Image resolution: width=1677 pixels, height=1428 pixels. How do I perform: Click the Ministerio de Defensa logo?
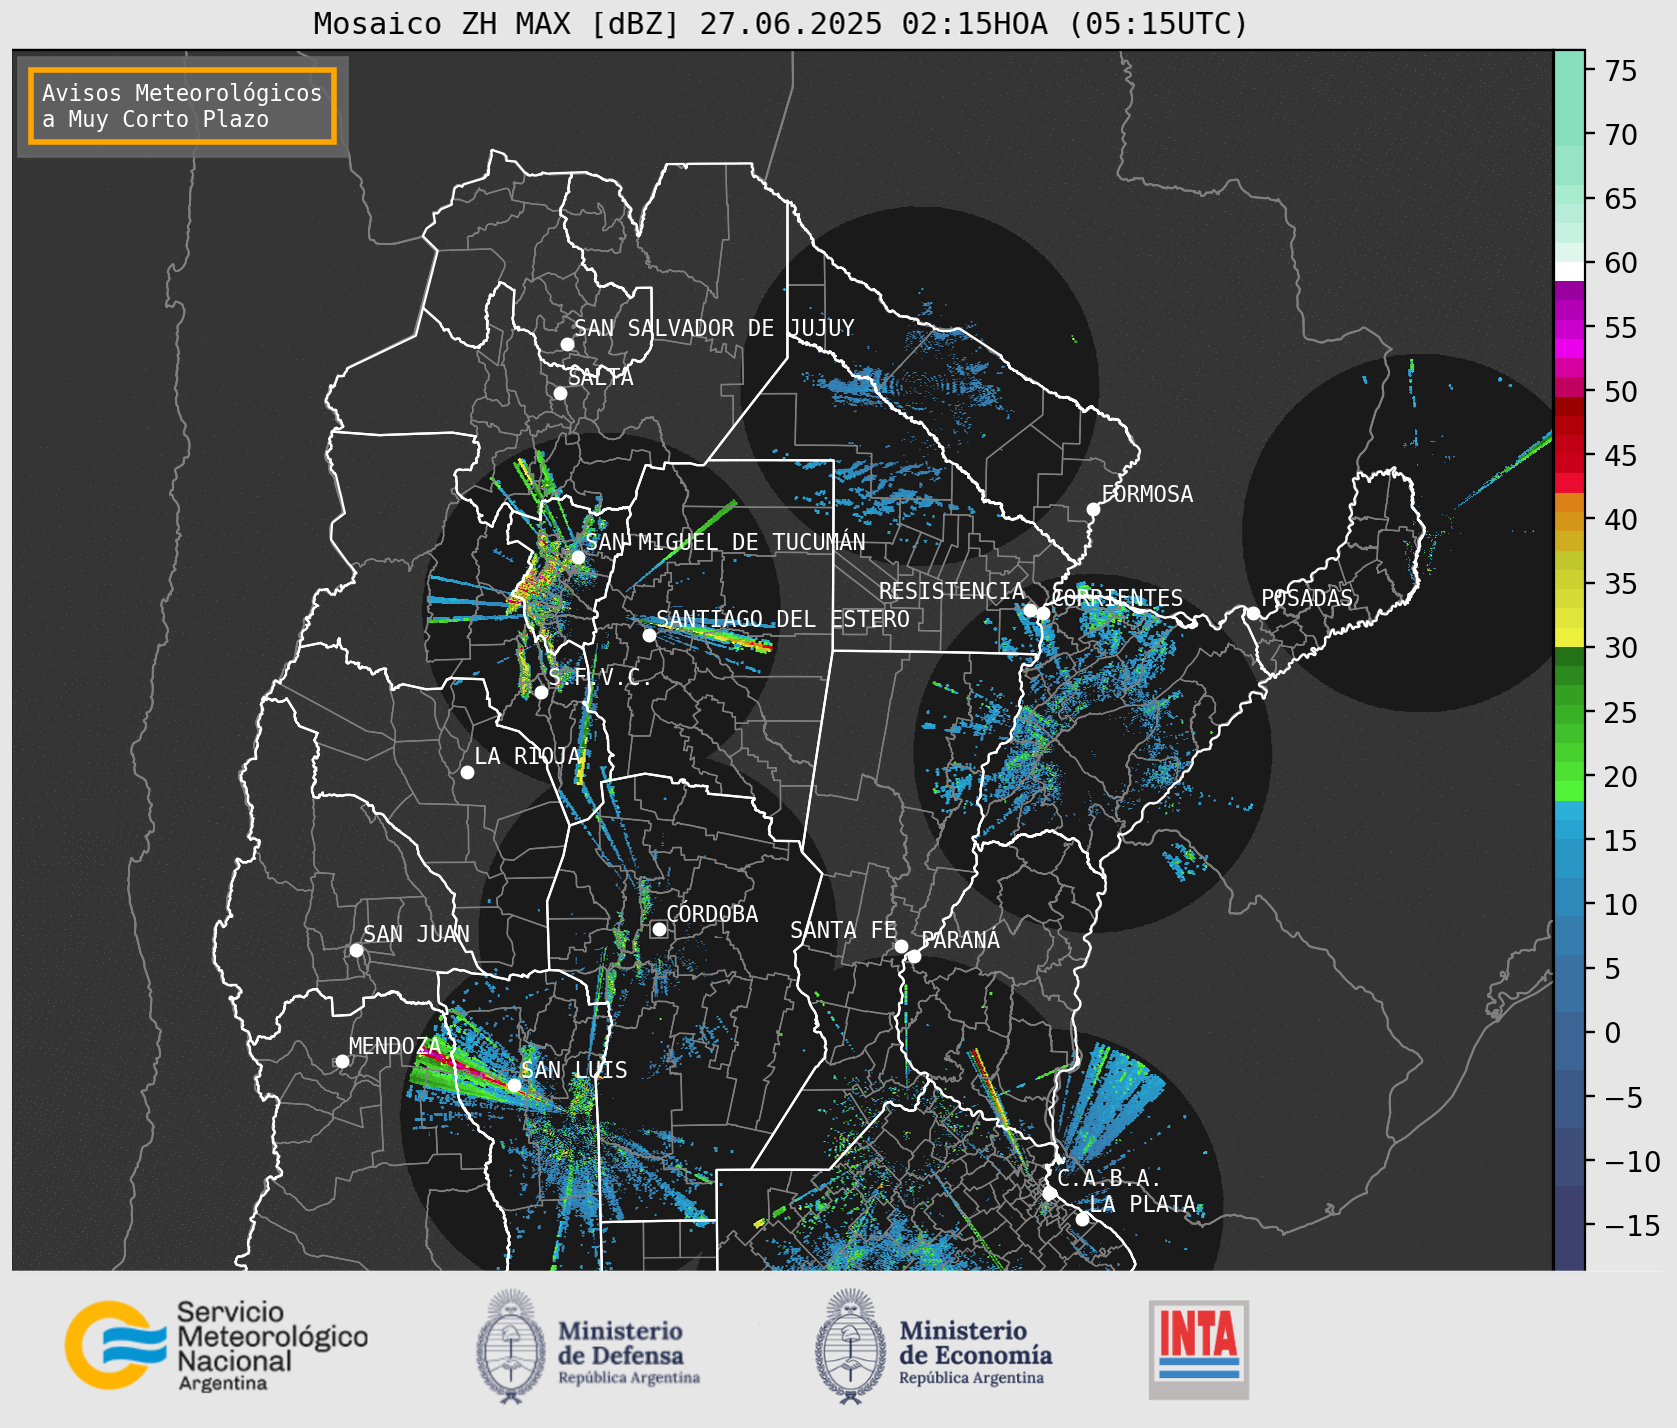pos(588,1346)
